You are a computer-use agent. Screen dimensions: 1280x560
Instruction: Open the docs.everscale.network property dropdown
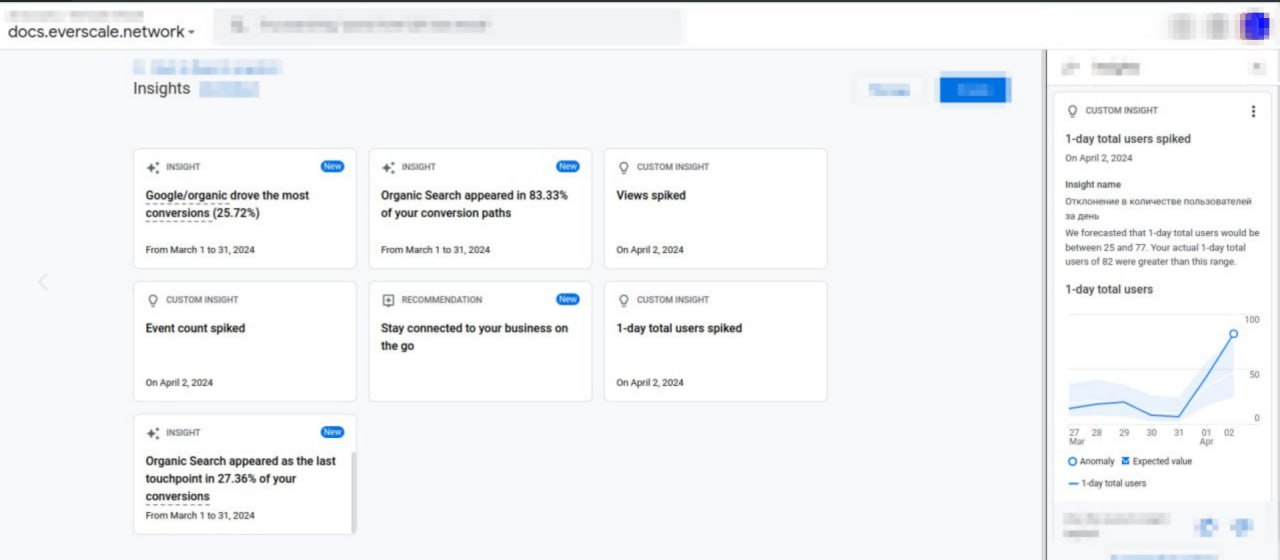pyautogui.click(x=100, y=32)
